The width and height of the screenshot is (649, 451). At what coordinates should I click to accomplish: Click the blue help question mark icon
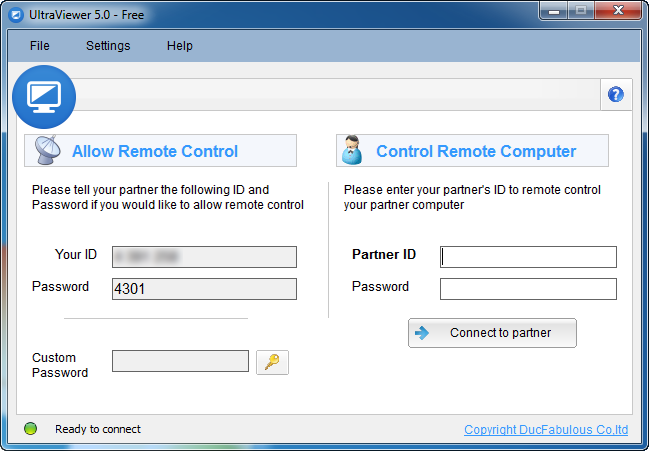[616, 95]
